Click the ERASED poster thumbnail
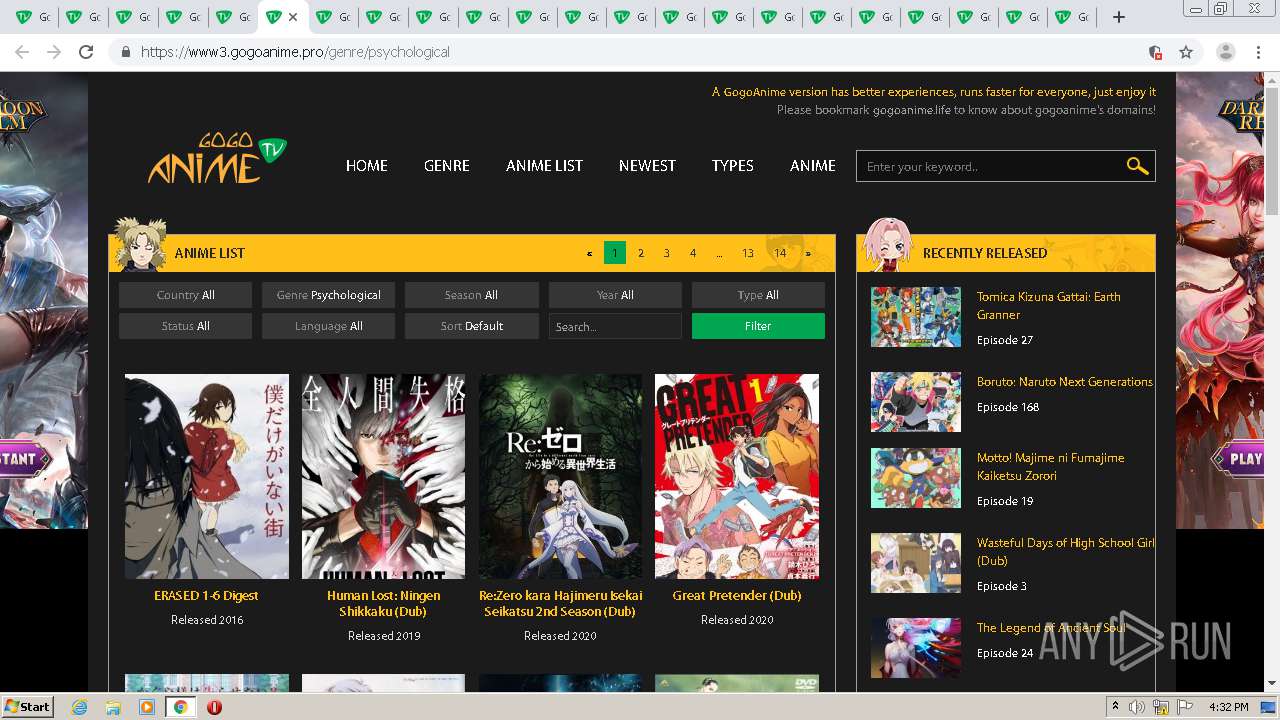Image resolution: width=1280 pixels, height=720 pixels. pyautogui.click(x=207, y=476)
